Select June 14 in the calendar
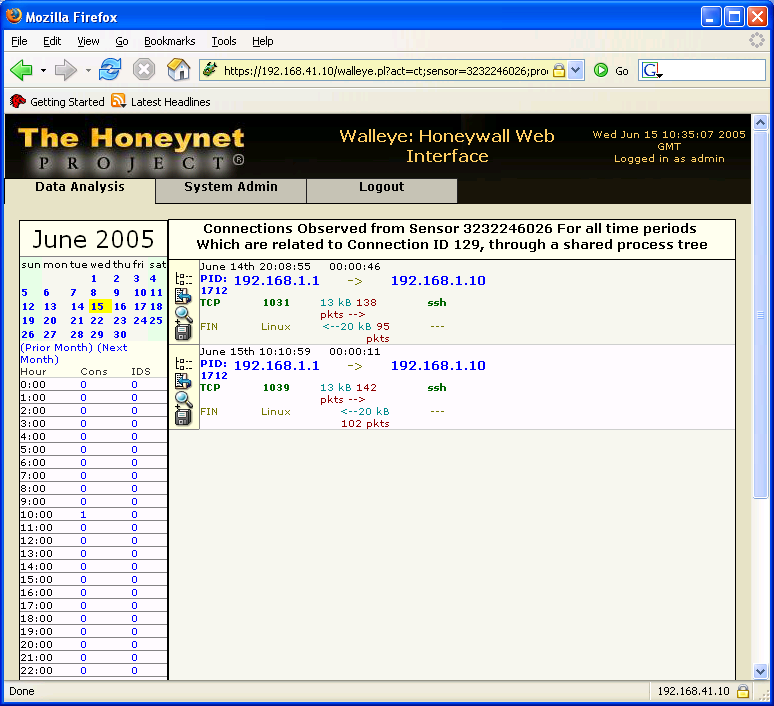Screen dimensions: 774x706 coord(77,307)
